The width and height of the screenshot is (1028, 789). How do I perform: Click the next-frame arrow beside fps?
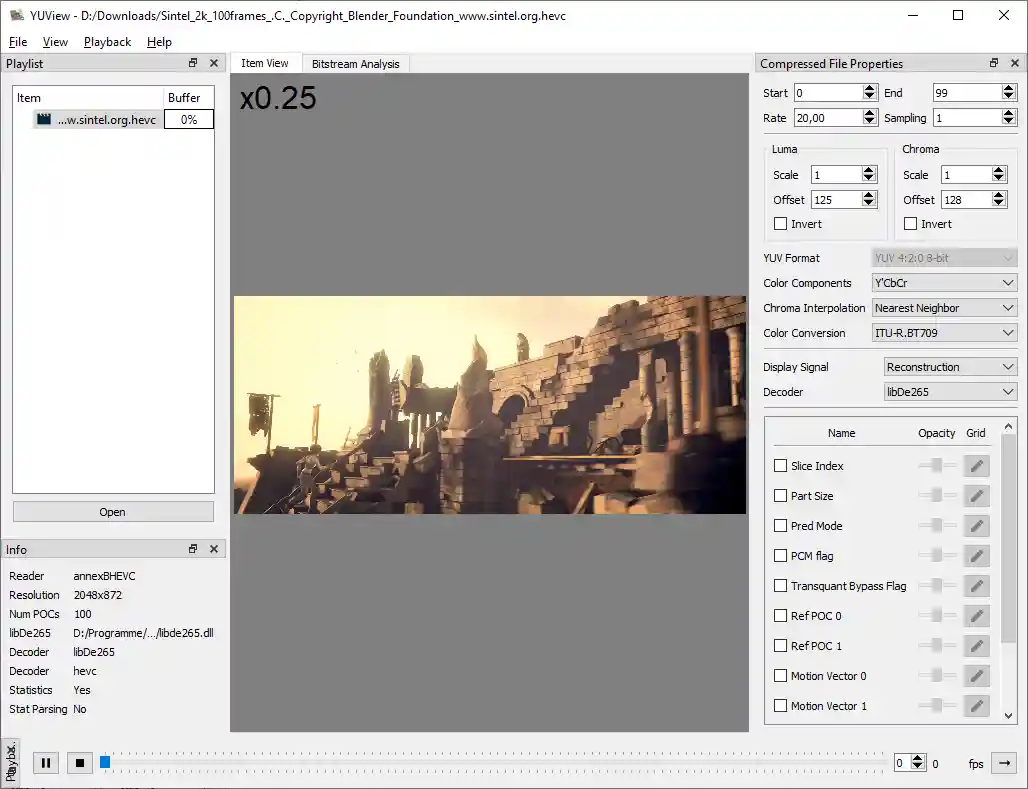1003,763
